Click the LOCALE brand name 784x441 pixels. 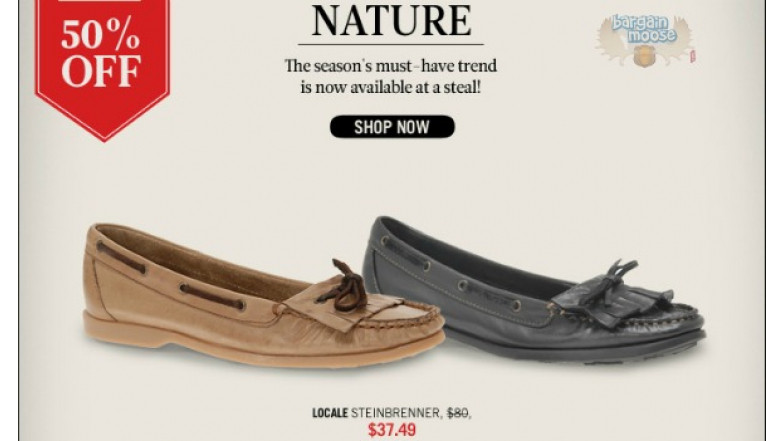point(330,413)
